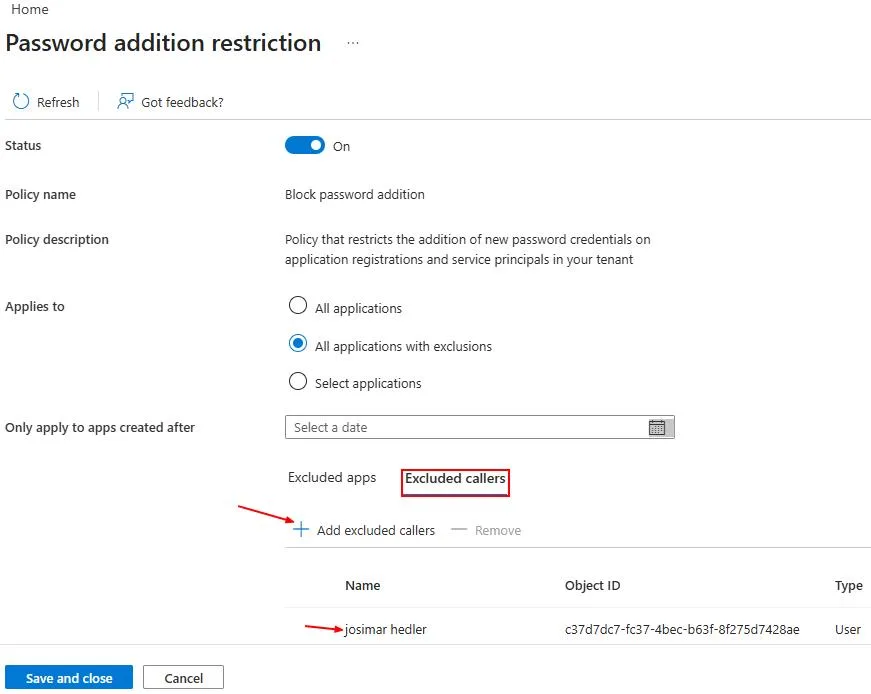This screenshot has width=871, height=694.
Task: Click Save and close button
Action: pyautogui.click(x=69, y=677)
